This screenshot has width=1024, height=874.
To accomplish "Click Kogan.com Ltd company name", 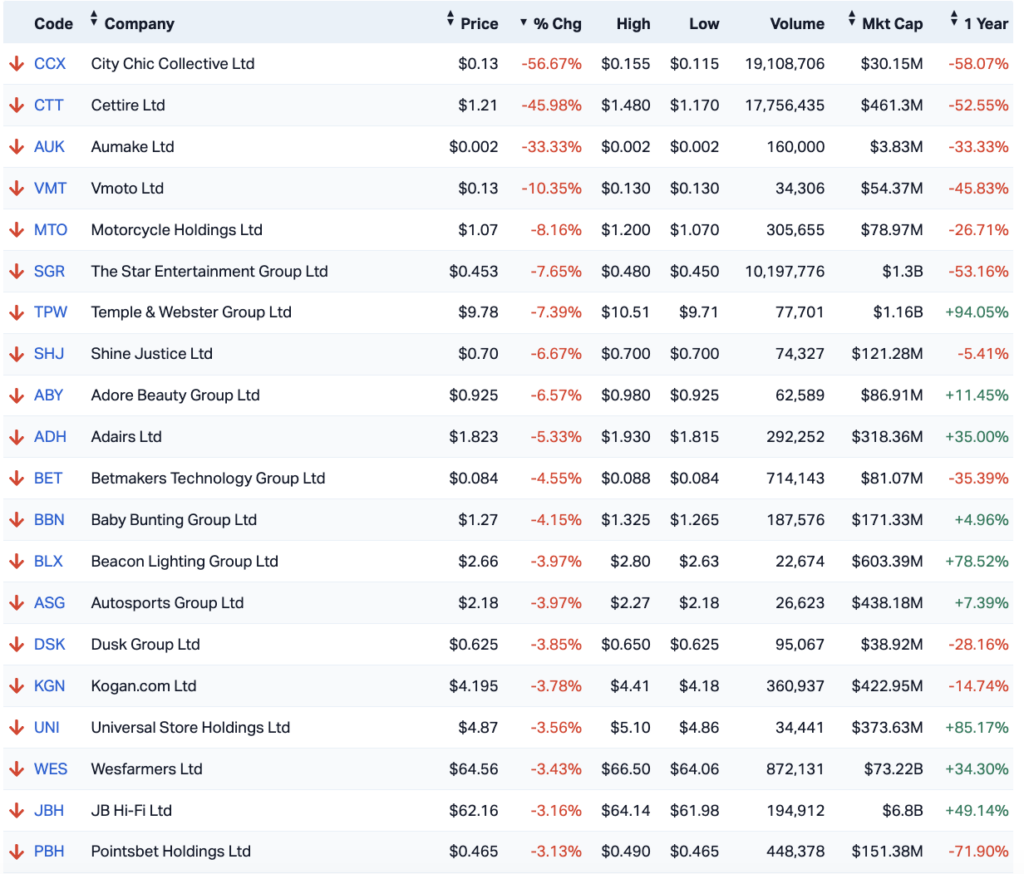I will tap(143, 686).
